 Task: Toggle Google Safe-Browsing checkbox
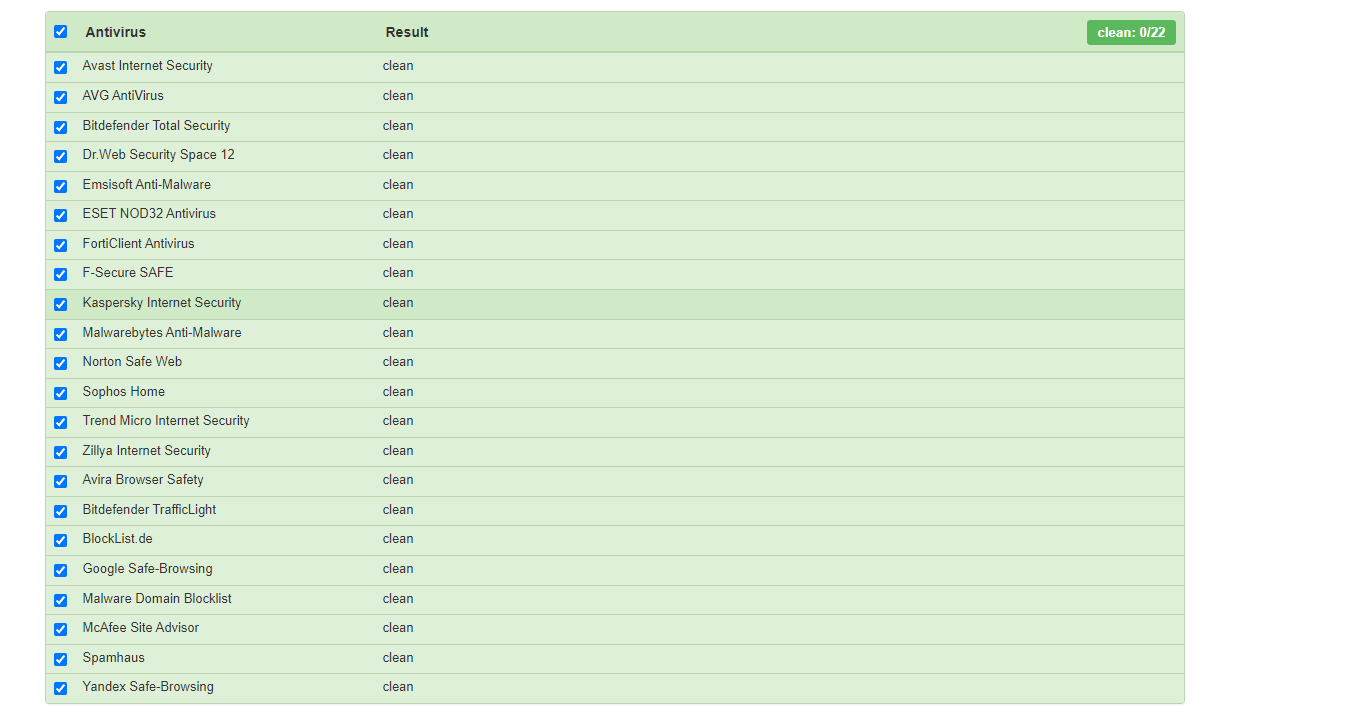click(x=60, y=570)
